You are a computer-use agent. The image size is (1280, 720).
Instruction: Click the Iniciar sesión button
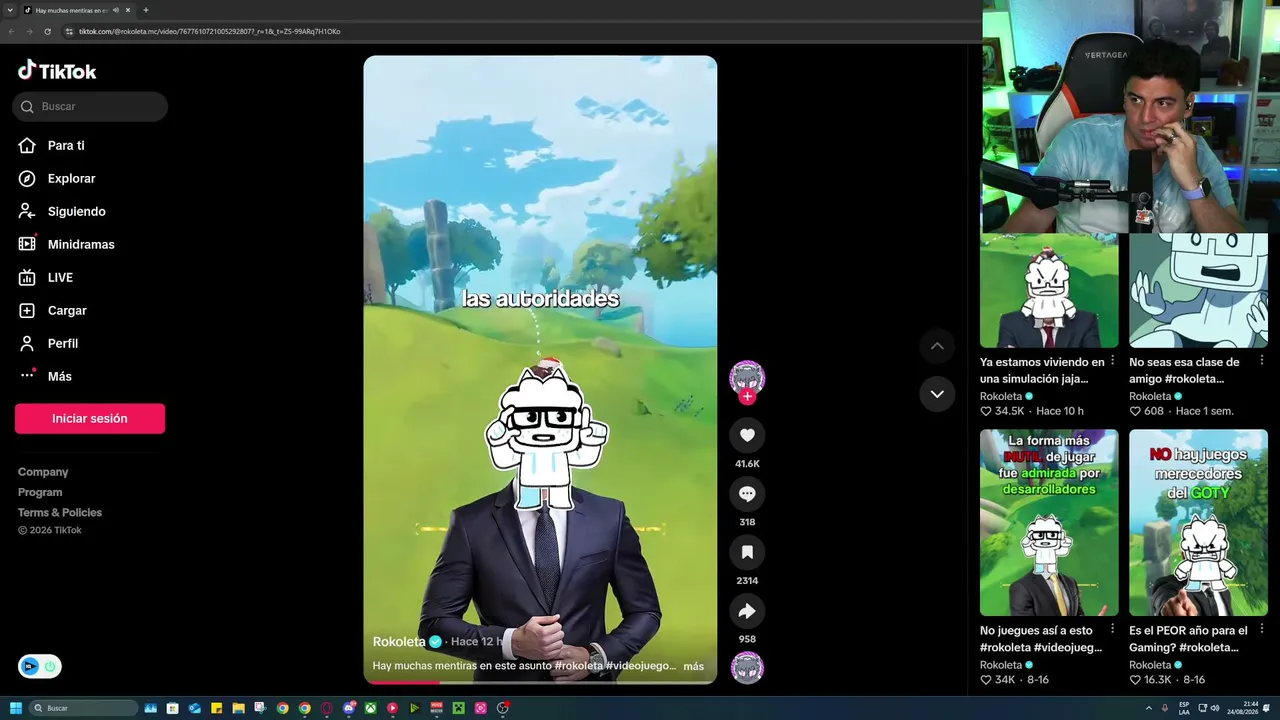coord(90,419)
